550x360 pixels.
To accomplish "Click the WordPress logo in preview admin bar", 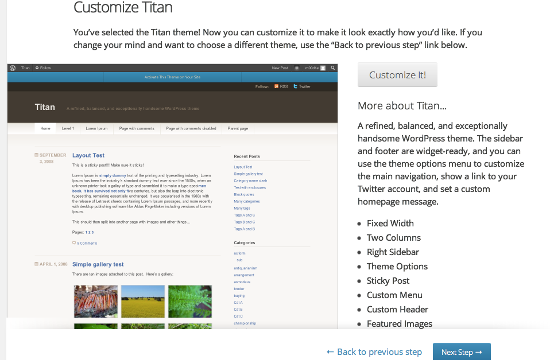I will coord(13,68).
